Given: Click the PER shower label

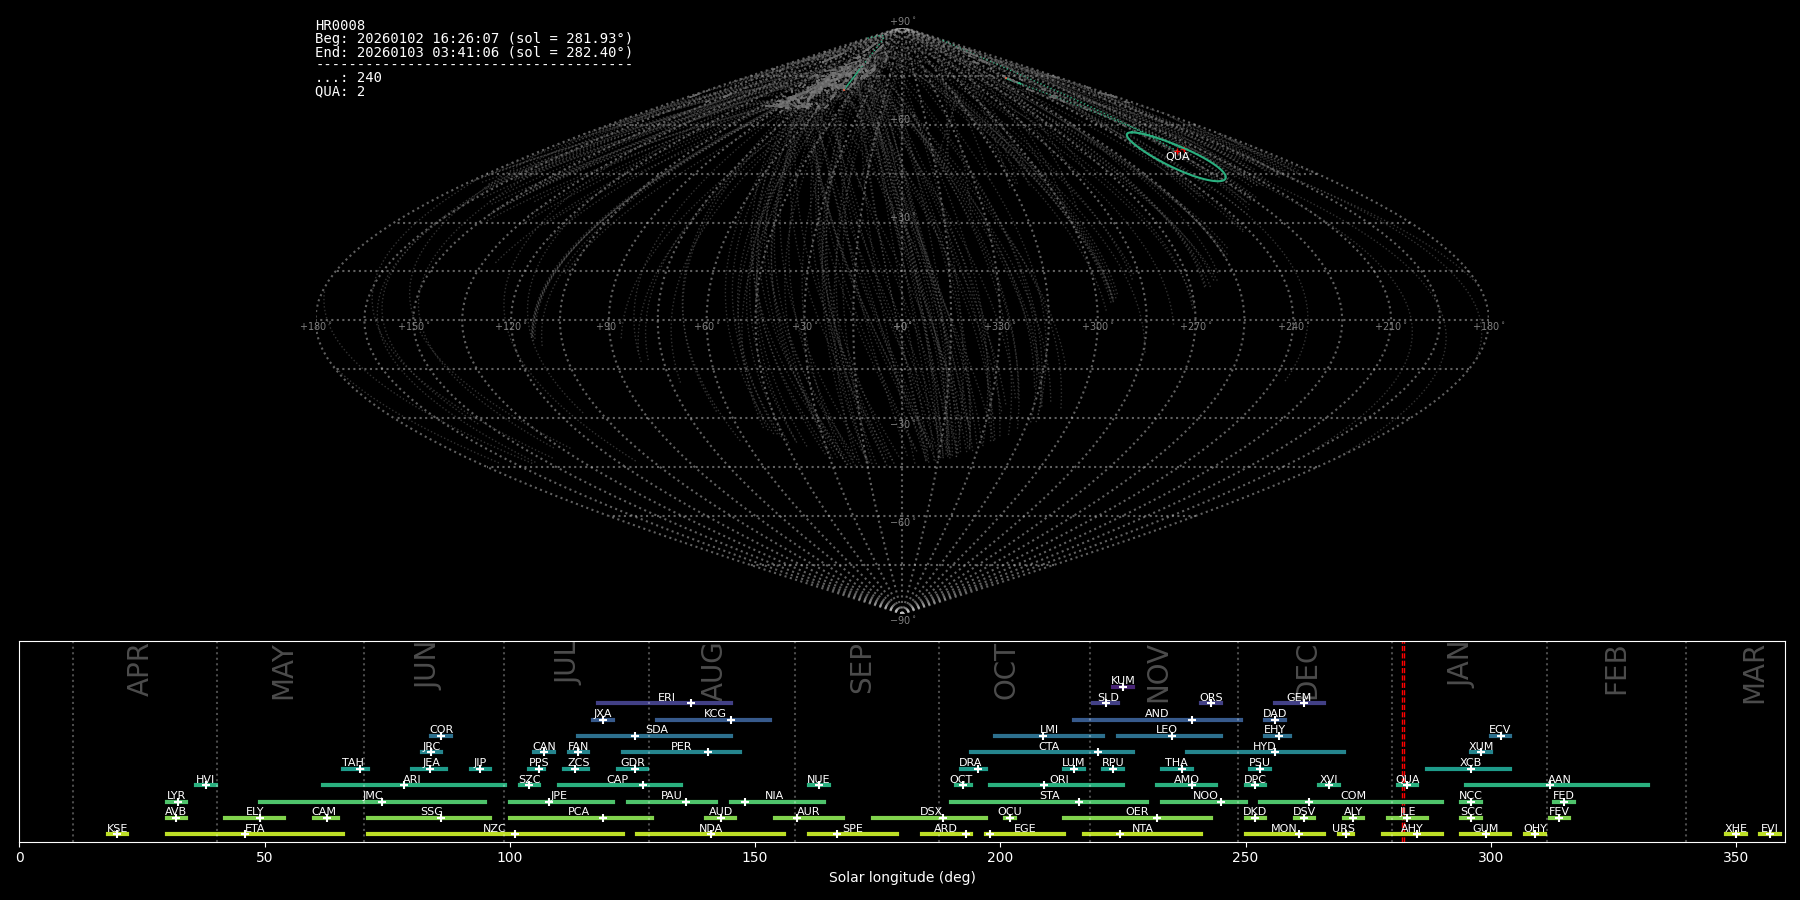Looking at the screenshot, I should [x=681, y=747].
